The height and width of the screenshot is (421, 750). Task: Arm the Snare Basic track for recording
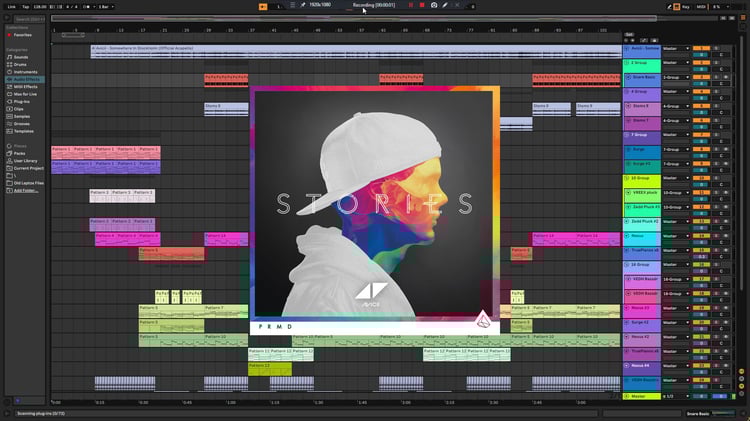click(726, 77)
